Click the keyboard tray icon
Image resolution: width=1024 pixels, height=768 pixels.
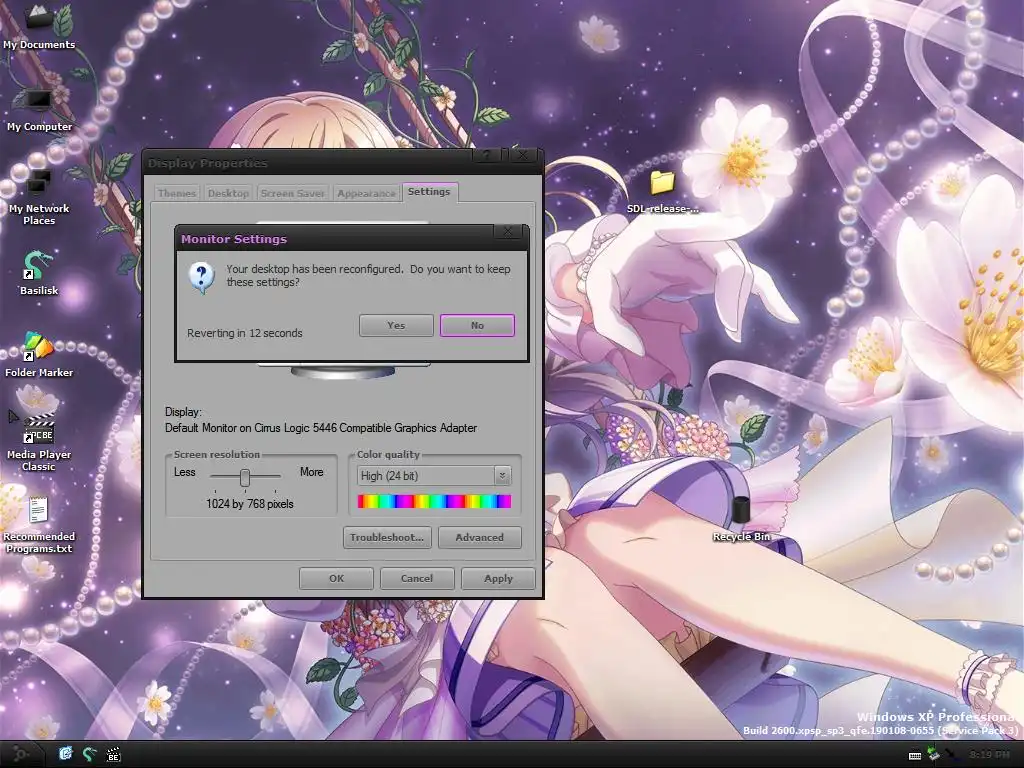[915, 756]
